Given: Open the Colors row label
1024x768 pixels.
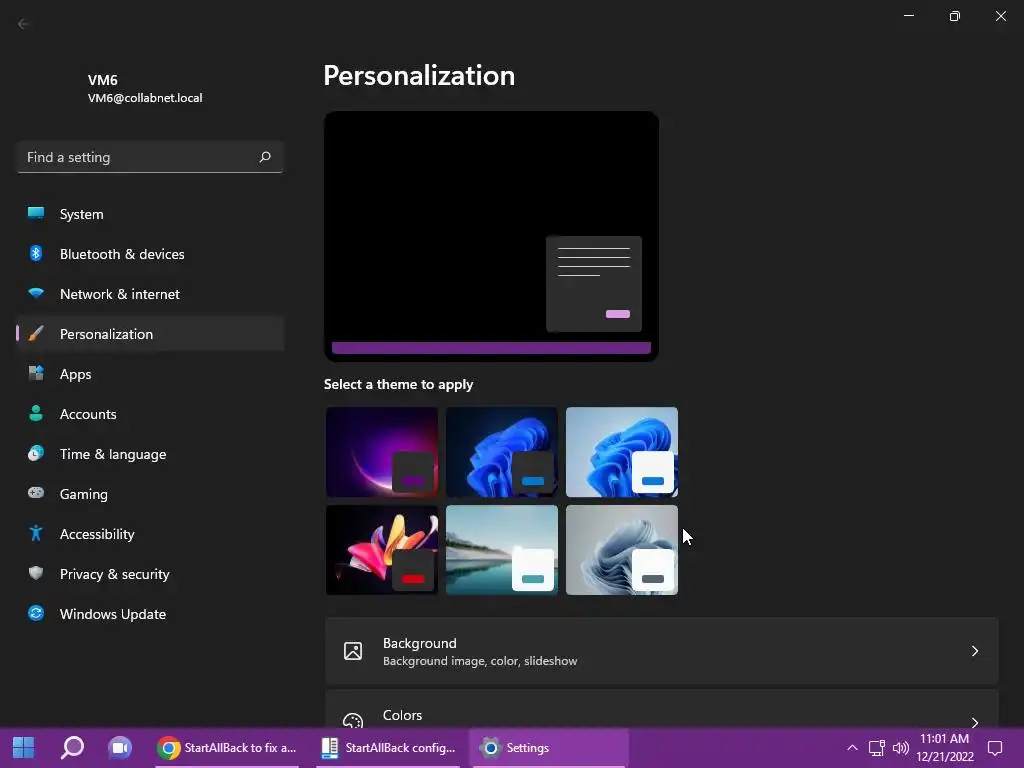Looking at the screenshot, I should tap(402, 715).
